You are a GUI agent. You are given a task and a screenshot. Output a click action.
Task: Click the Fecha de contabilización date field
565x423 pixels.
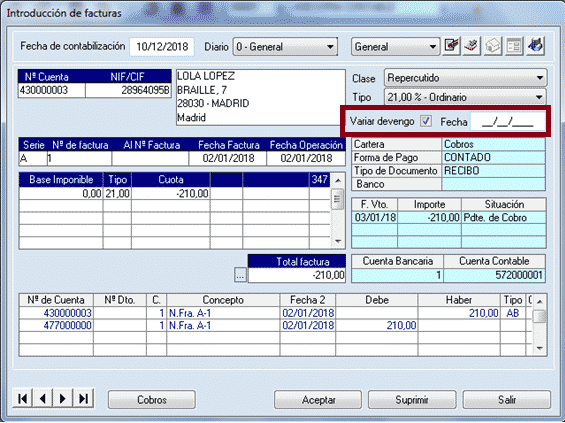click(162, 47)
